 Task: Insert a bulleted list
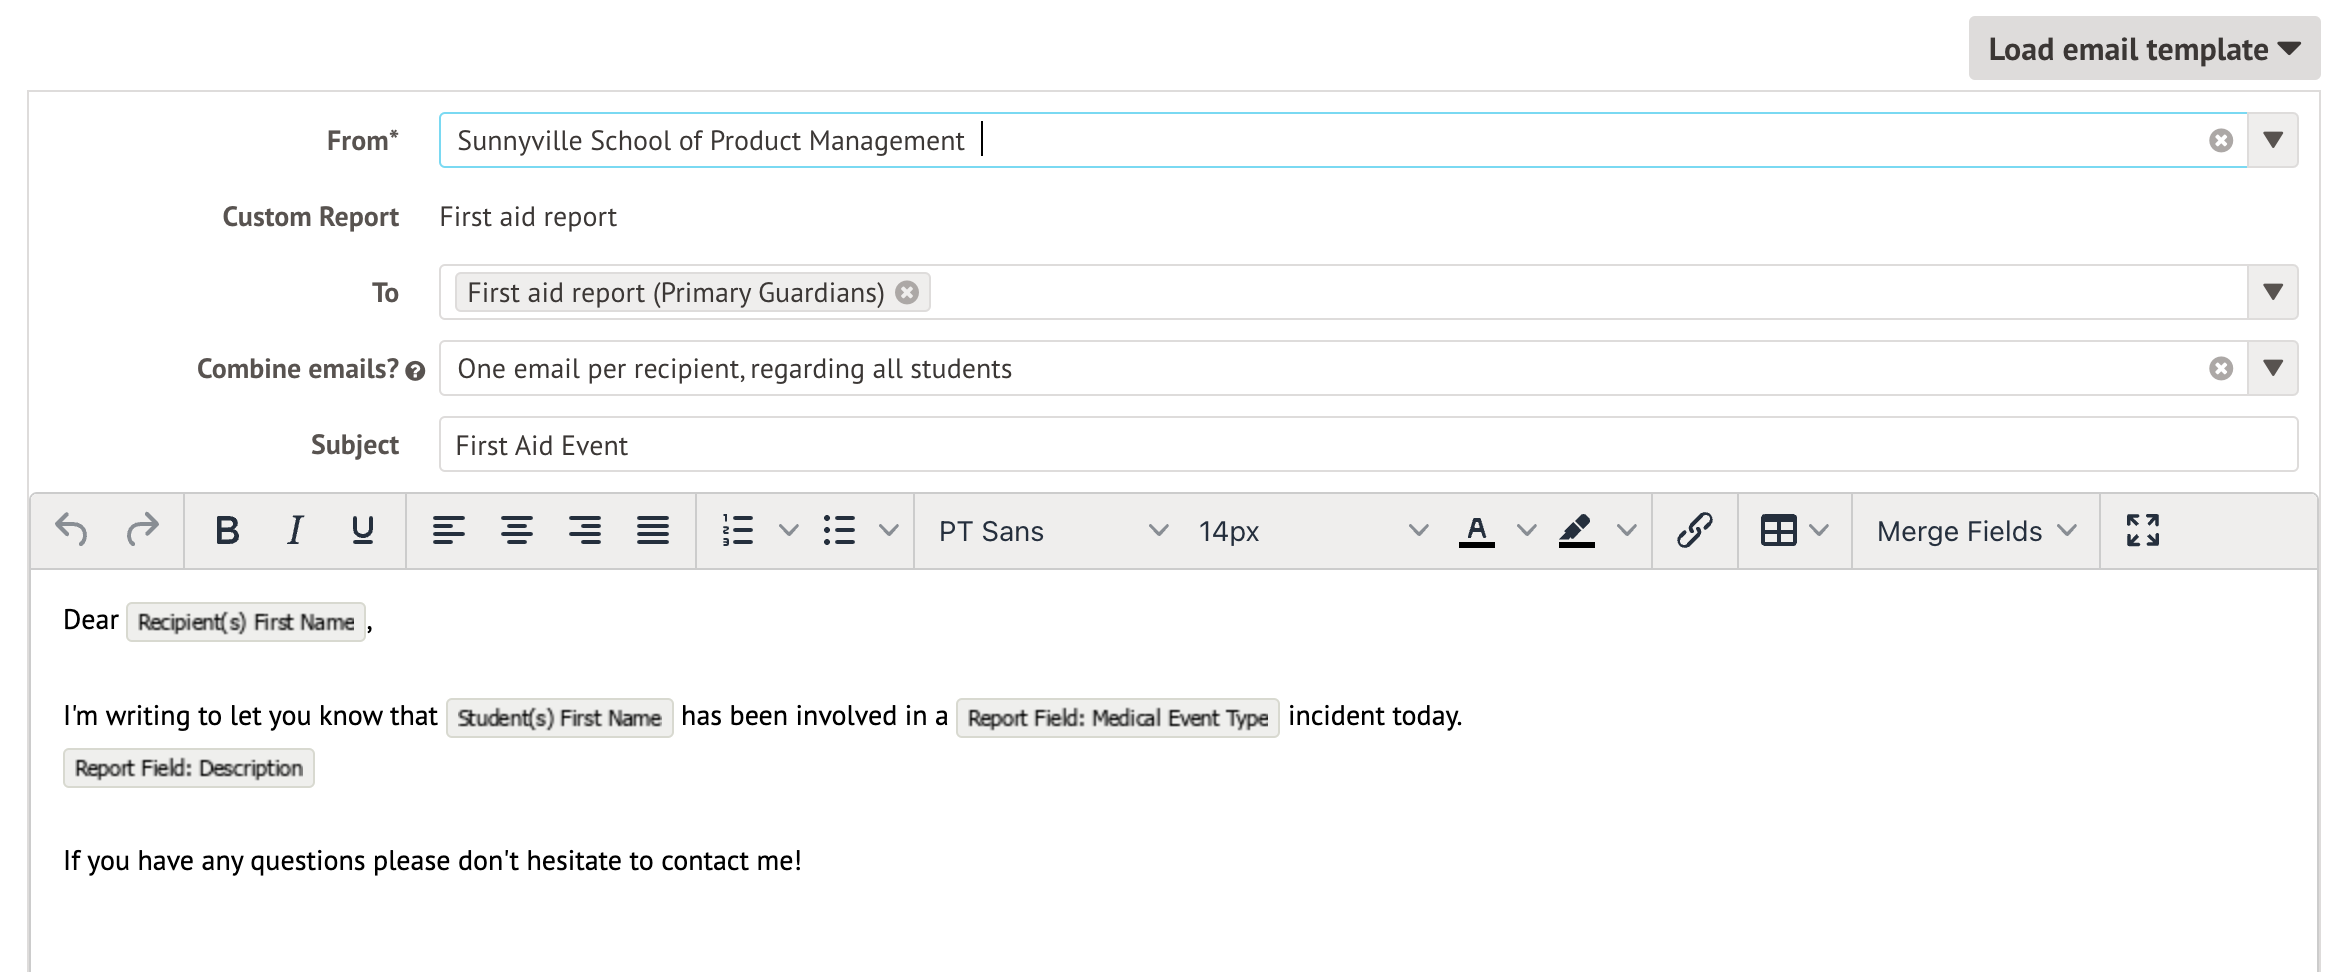coord(839,530)
